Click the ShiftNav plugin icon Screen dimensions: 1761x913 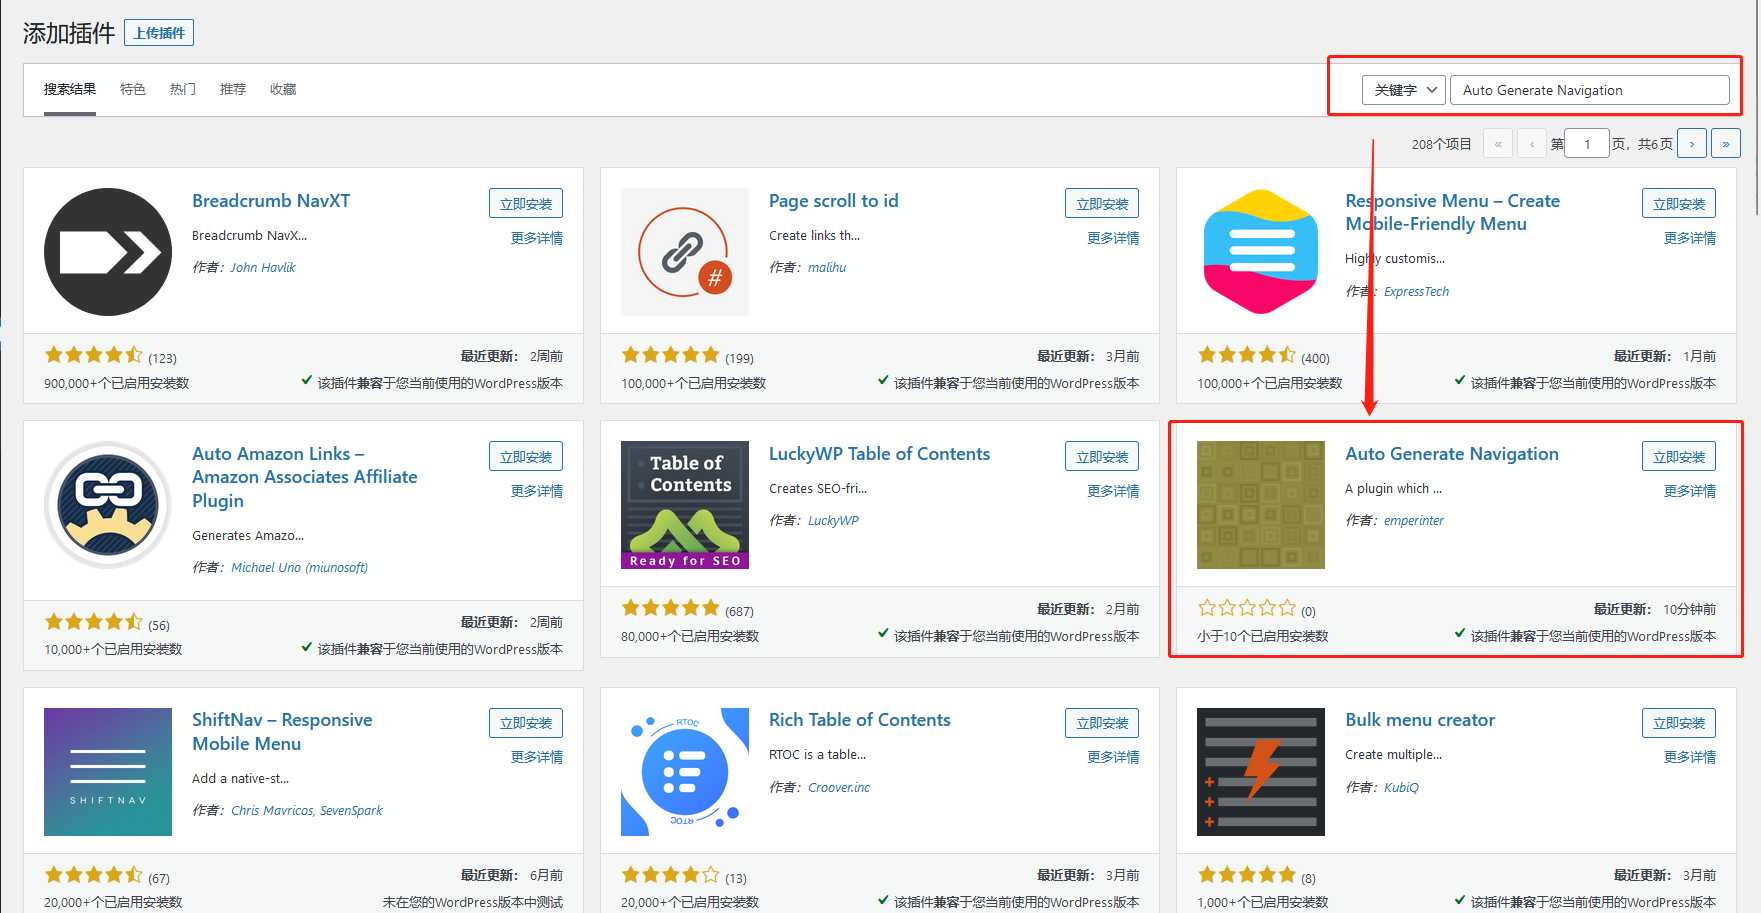(x=108, y=772)
